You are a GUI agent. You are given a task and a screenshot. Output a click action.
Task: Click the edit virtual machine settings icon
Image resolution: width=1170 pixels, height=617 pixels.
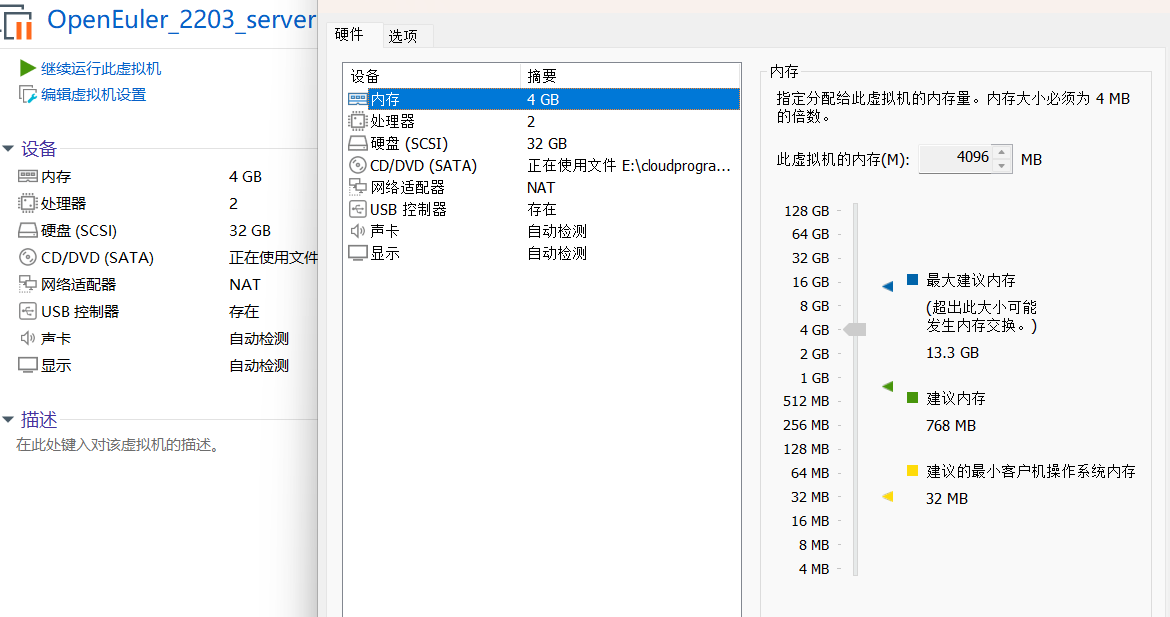click(x=28, y=95)
